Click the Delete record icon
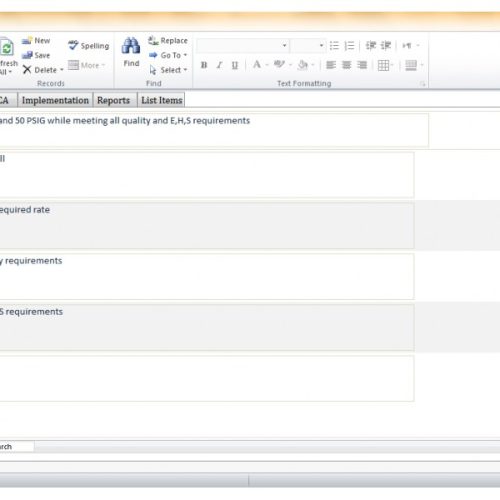Viewport: 500px width, 500px height. (x=27, y=70)
